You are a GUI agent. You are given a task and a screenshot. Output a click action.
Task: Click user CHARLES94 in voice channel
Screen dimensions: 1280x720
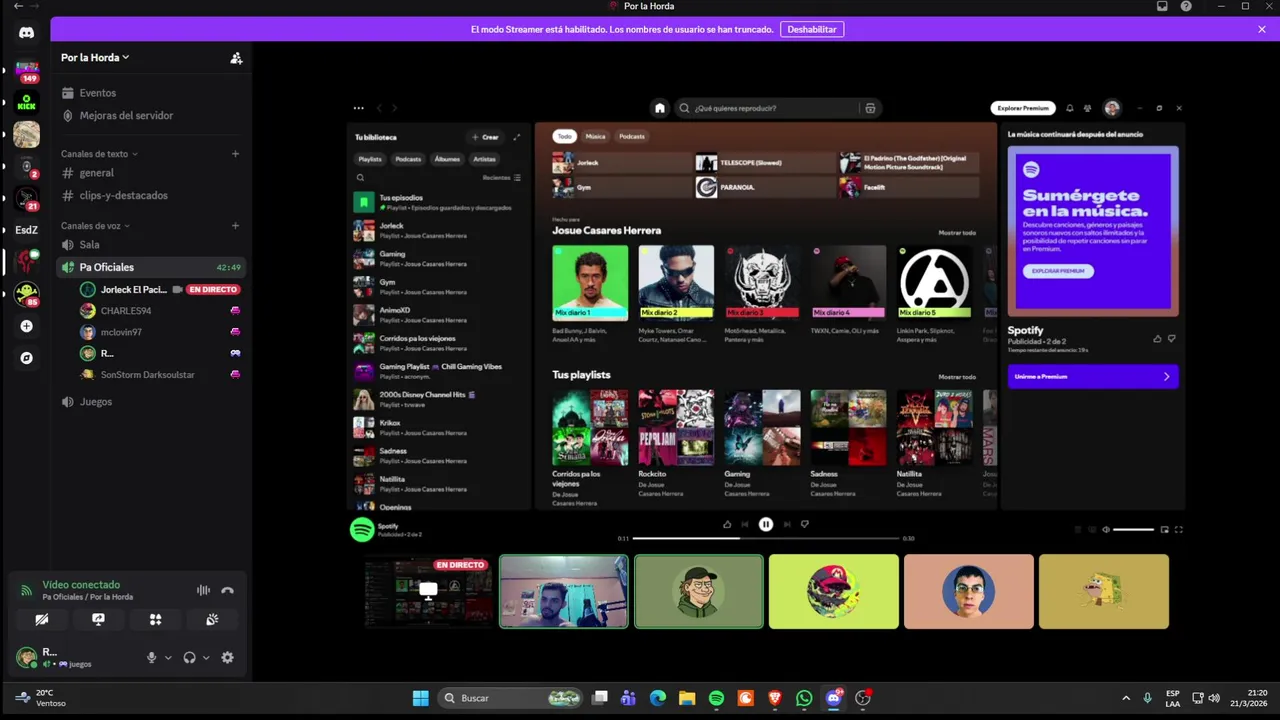(126, 311)
